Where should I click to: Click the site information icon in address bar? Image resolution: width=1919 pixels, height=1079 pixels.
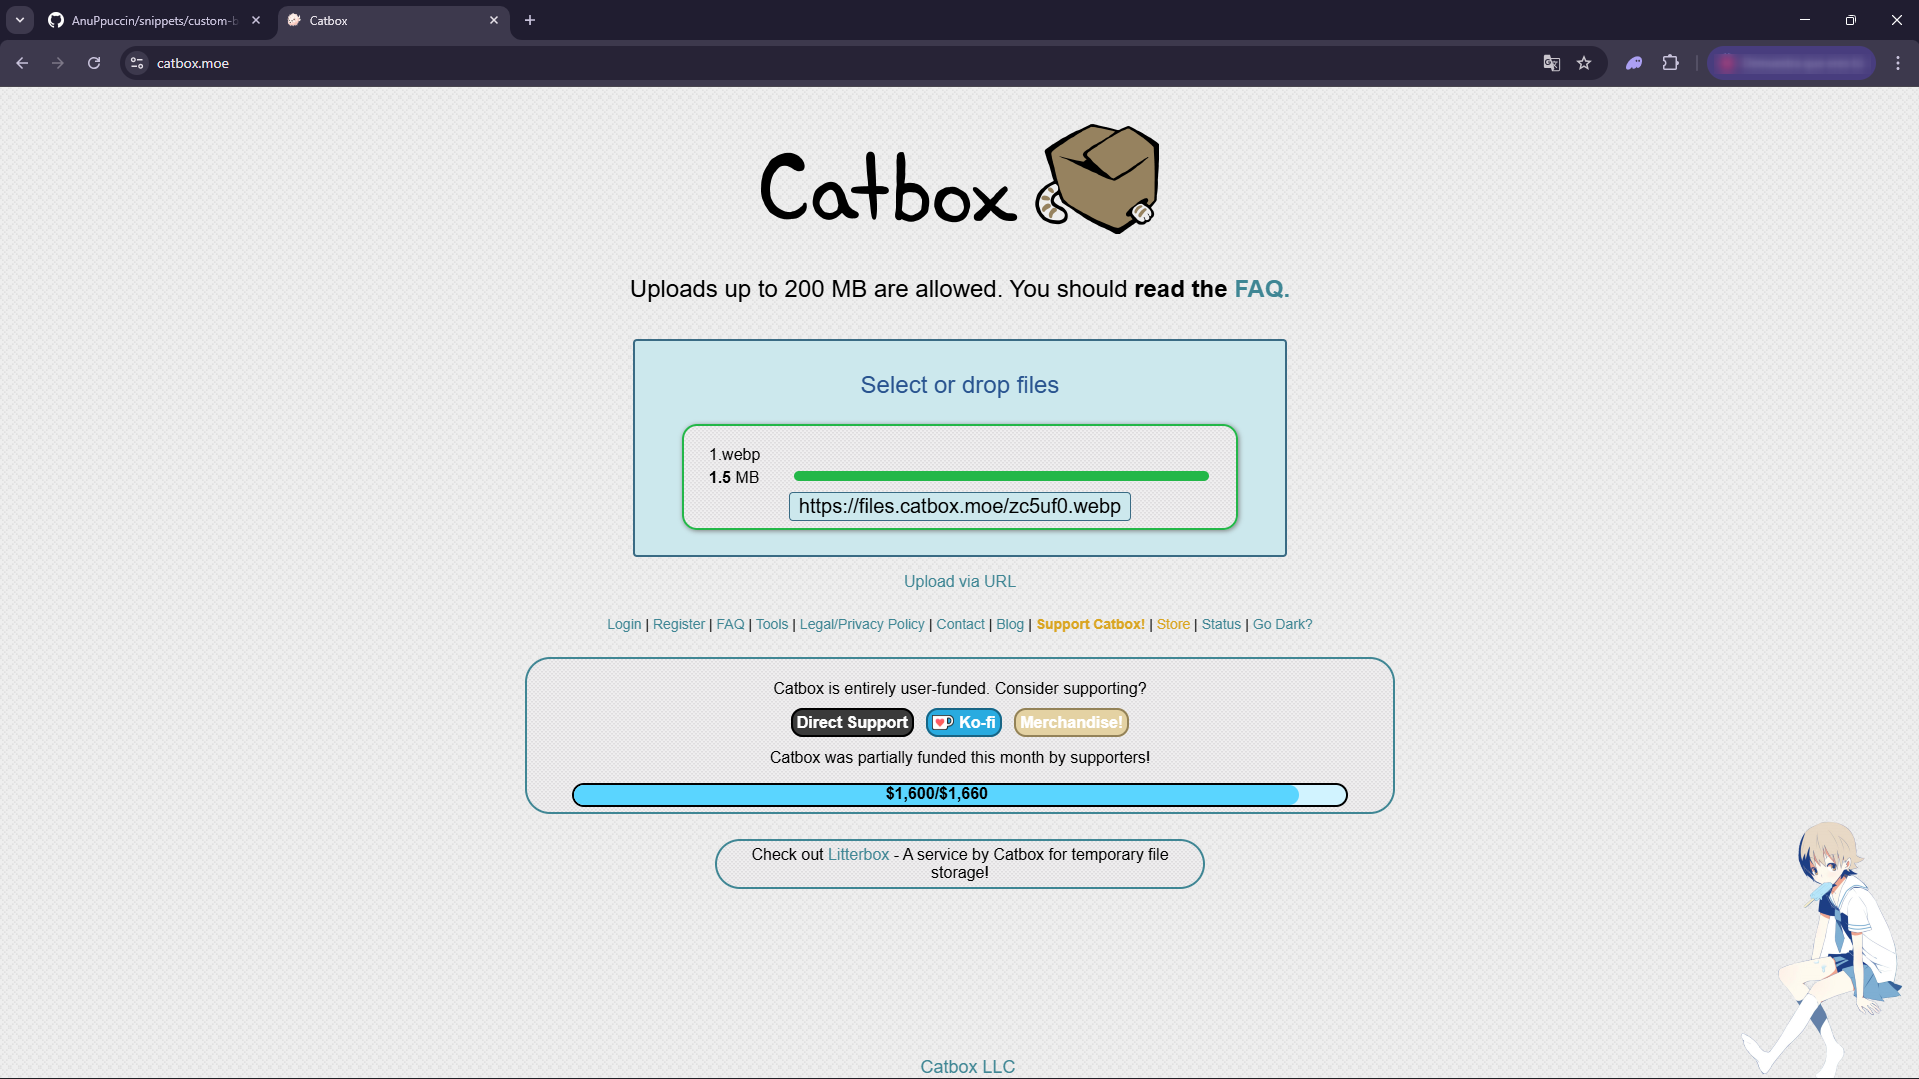138,63
